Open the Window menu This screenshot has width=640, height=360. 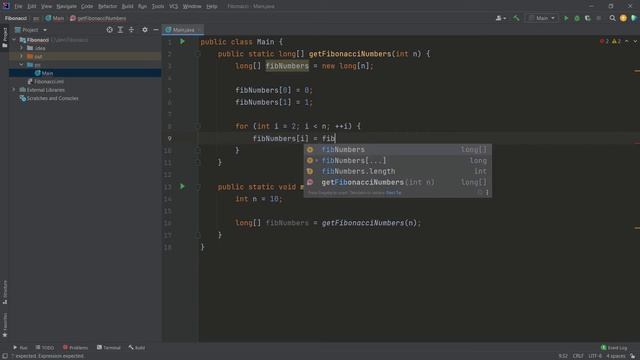(x=192, y=7)
